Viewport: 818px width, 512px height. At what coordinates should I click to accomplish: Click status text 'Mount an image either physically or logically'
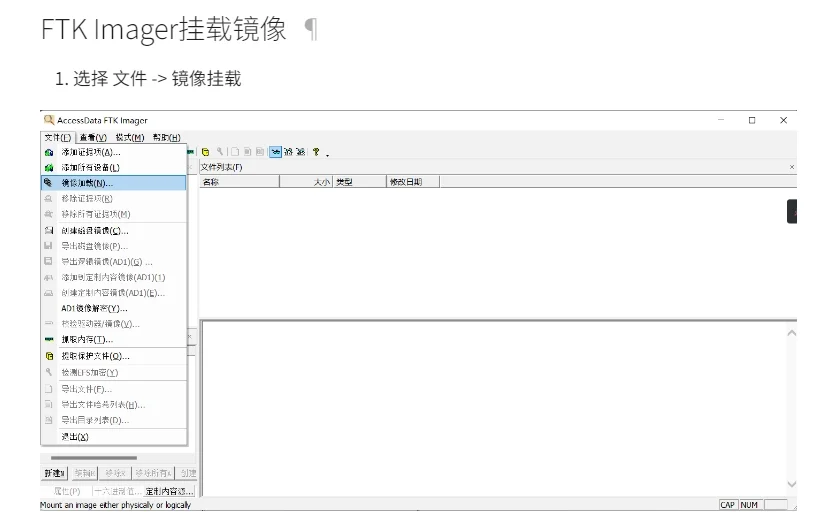pyautogui.click(x=115, y=505)
